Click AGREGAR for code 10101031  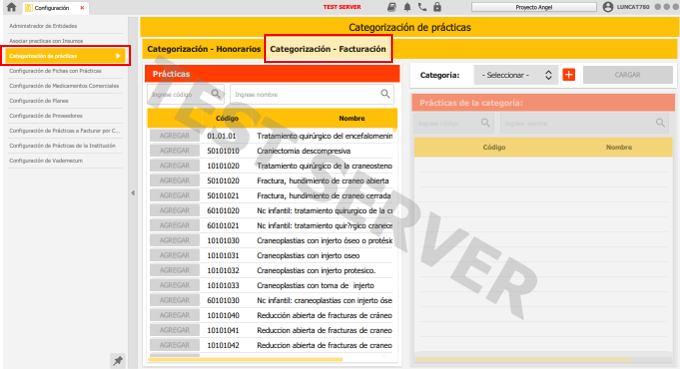pyautogui.click(x=174, y=255)
